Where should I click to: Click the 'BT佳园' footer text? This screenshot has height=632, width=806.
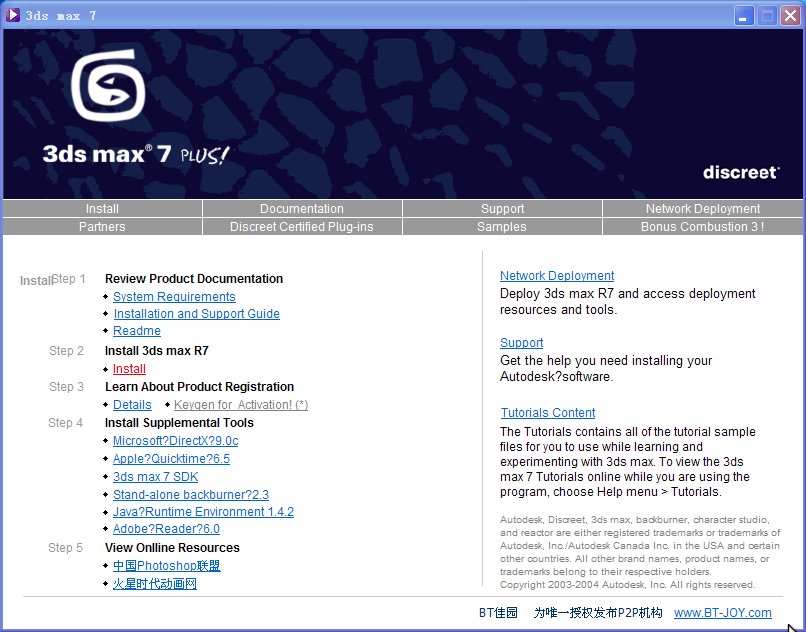tap(498, 612)
